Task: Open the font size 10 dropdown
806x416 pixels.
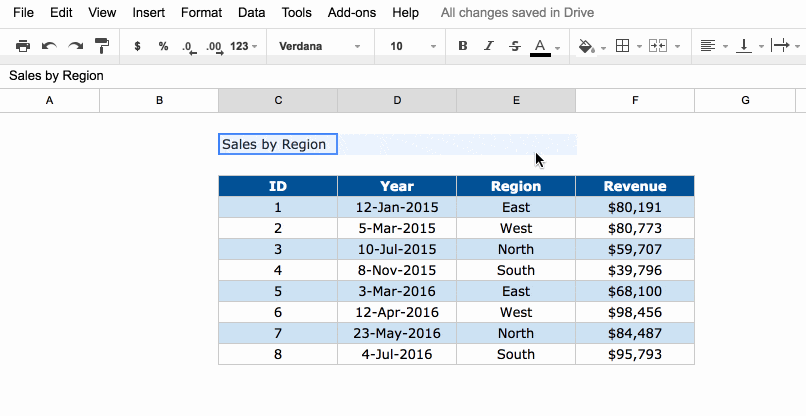Action: 412,46
